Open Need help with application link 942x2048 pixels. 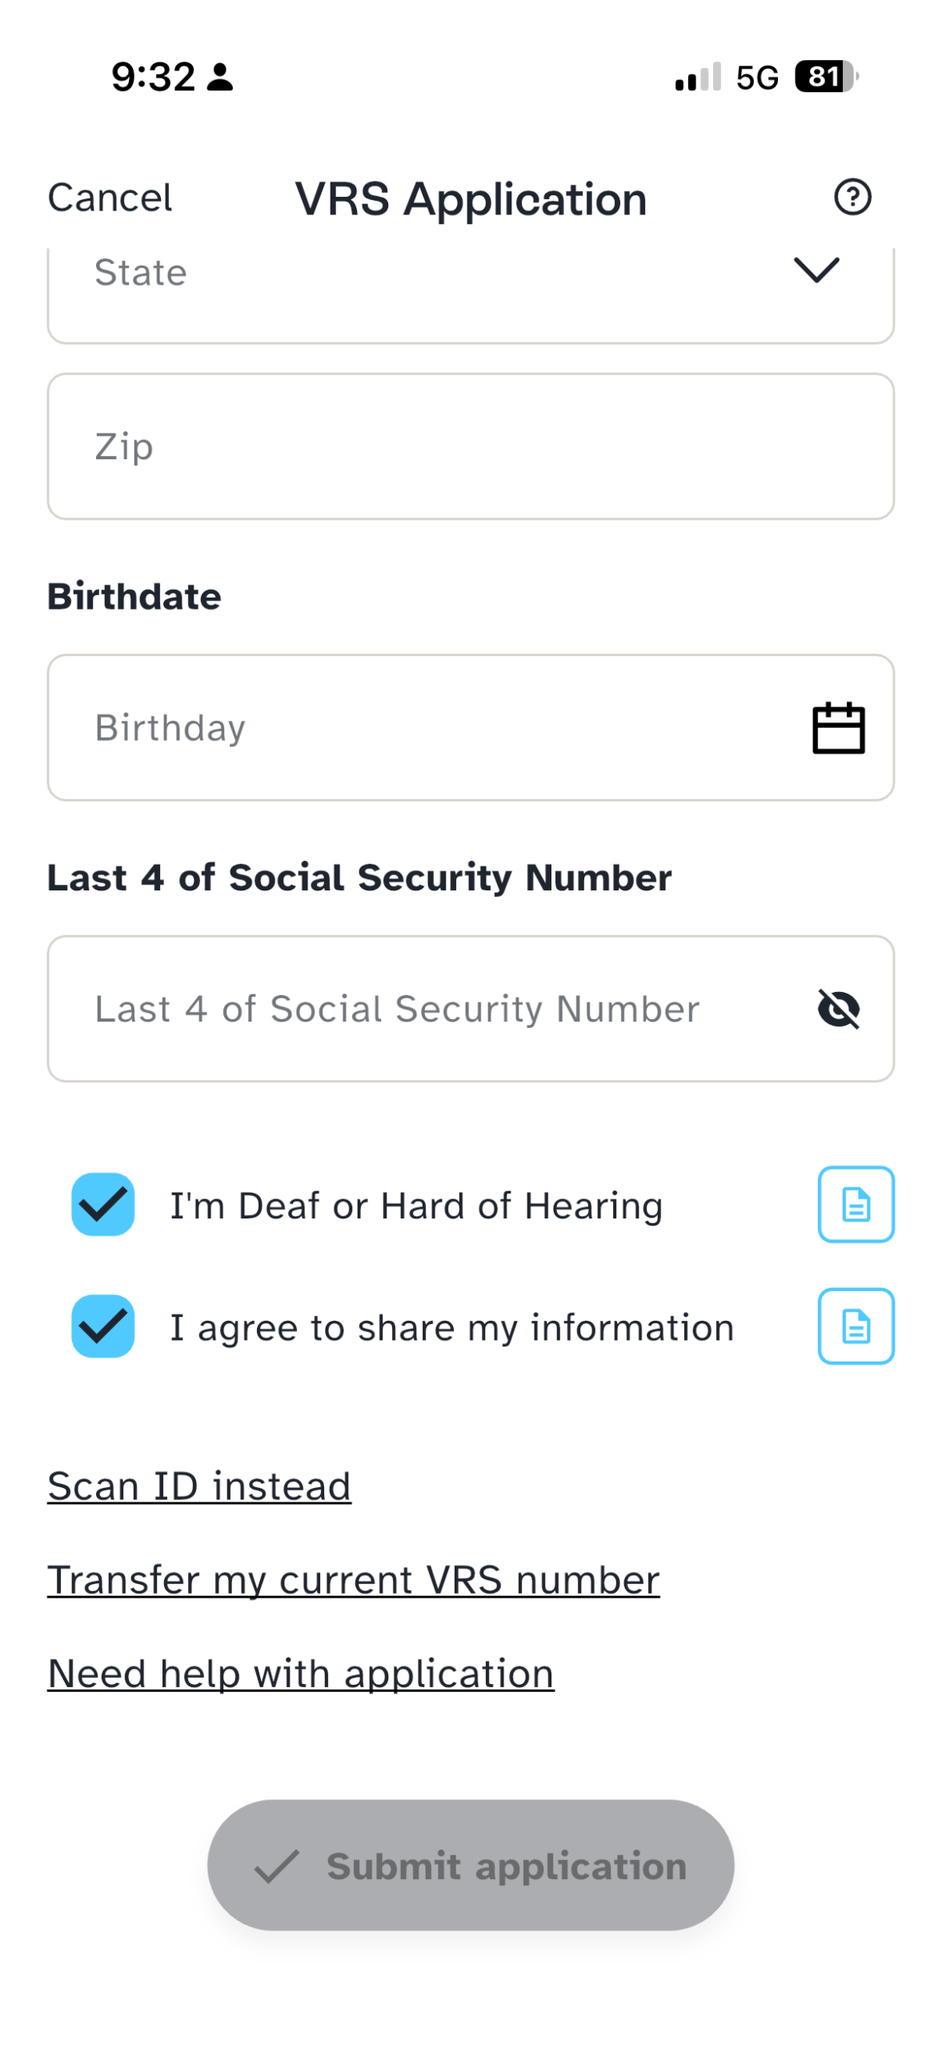[300, 1674]
